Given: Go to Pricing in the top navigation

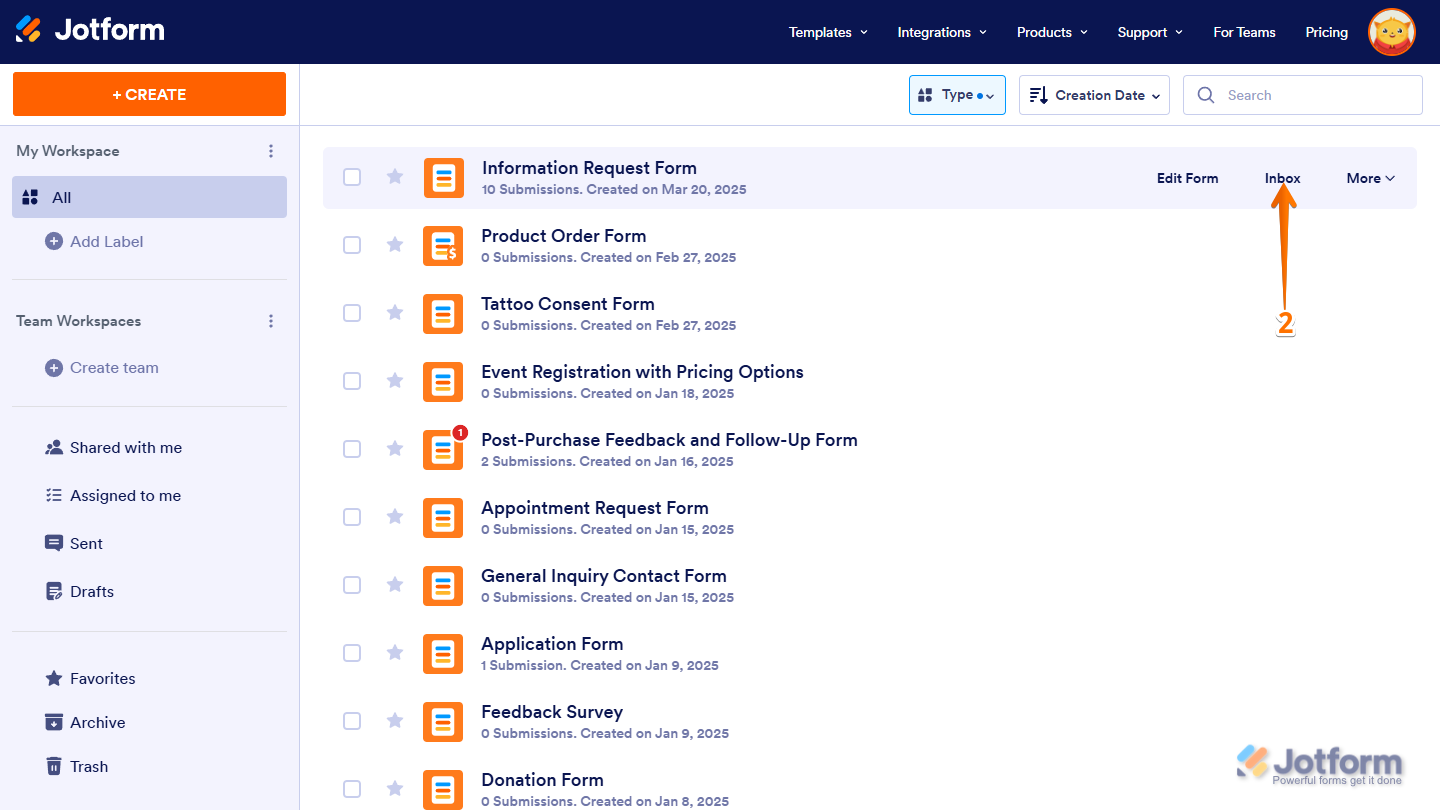Looking at the screenshot, I should [1326, 32].
